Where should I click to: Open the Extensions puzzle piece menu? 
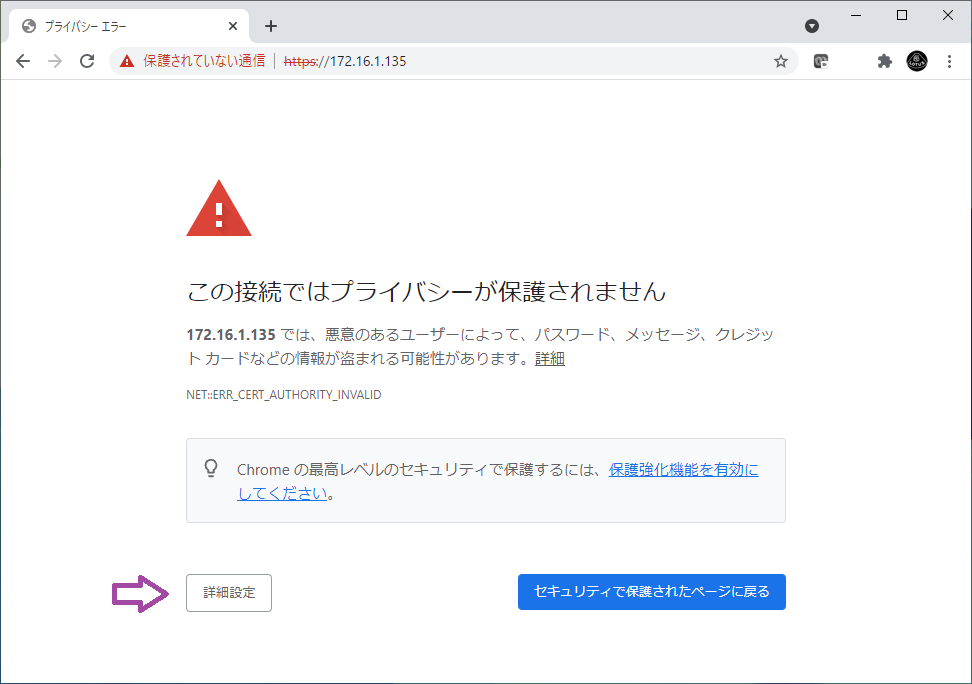(x=884, y=61)
